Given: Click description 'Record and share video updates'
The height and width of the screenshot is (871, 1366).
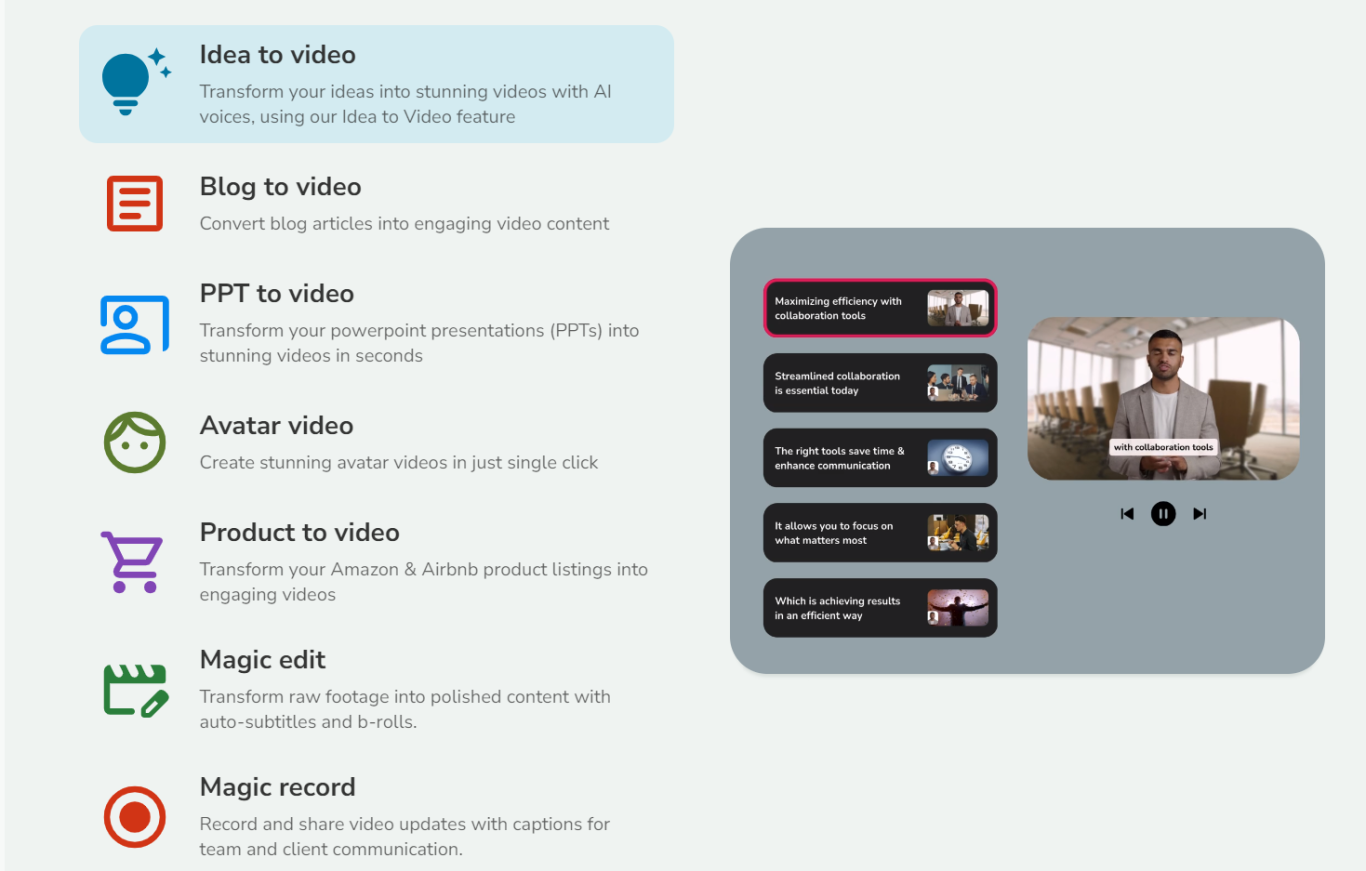Looking at the screenshot, I should click(x=405, y=836).
